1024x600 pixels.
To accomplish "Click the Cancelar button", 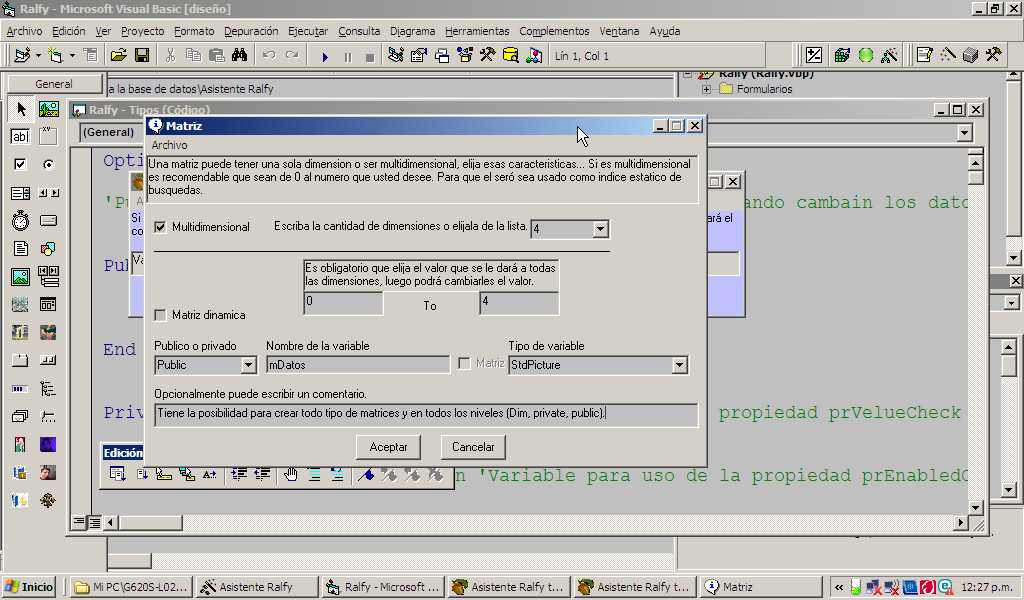I will click(473, 447).
